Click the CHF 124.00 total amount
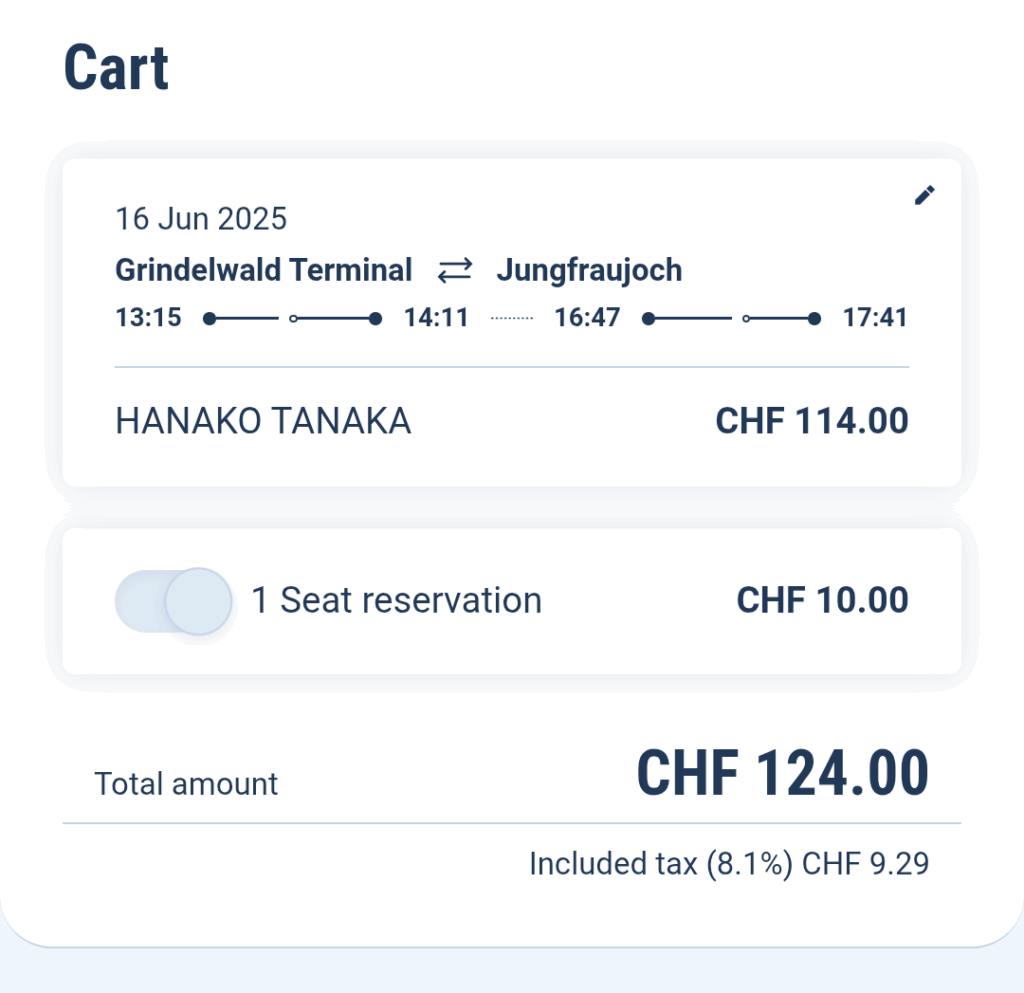The width and height of the screenshot is (1024, 993). click(x=782, y=774)
